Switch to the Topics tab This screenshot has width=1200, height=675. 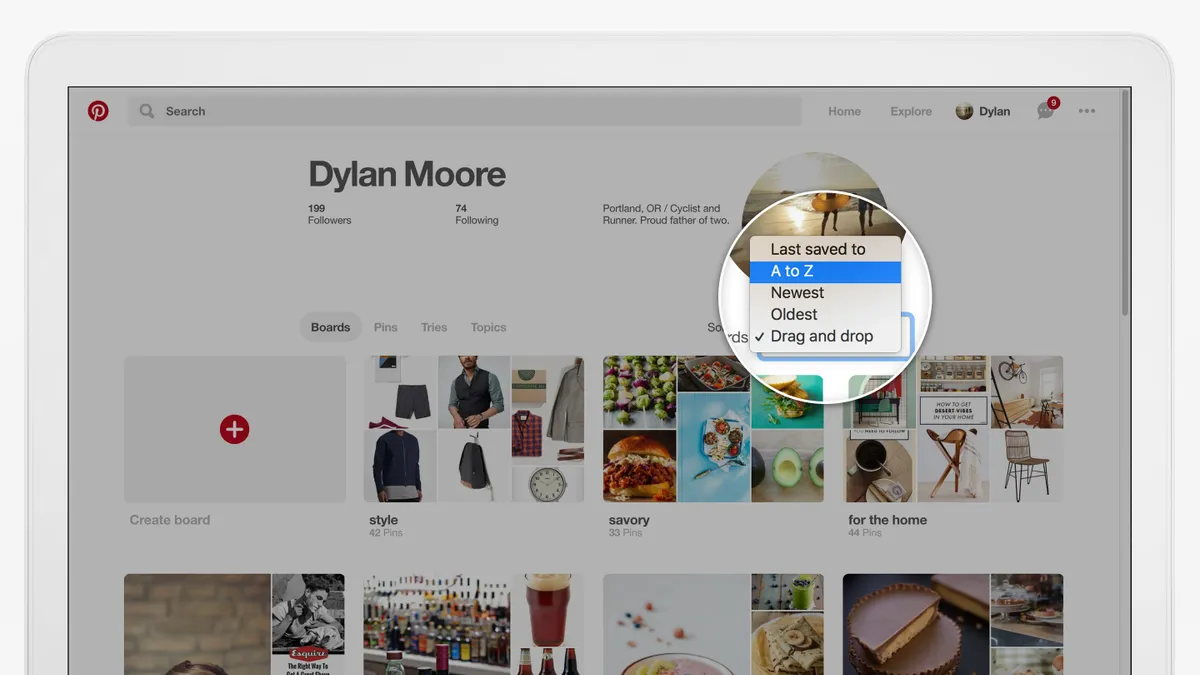tap(488, 327)
